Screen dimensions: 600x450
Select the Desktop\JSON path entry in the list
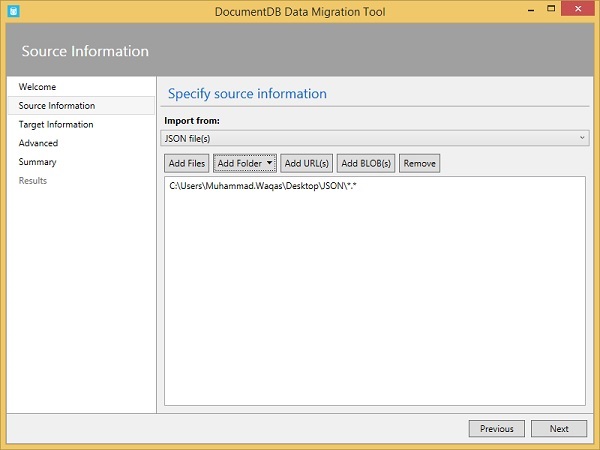[x=263, y=188]
